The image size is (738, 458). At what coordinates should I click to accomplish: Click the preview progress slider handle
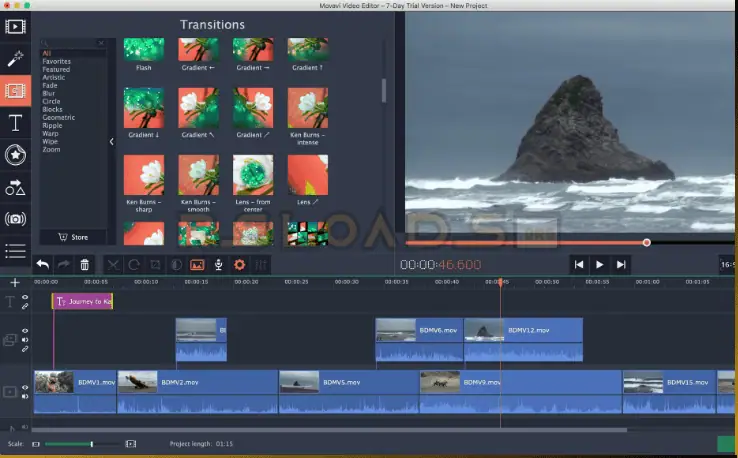[x=647, y=242]
